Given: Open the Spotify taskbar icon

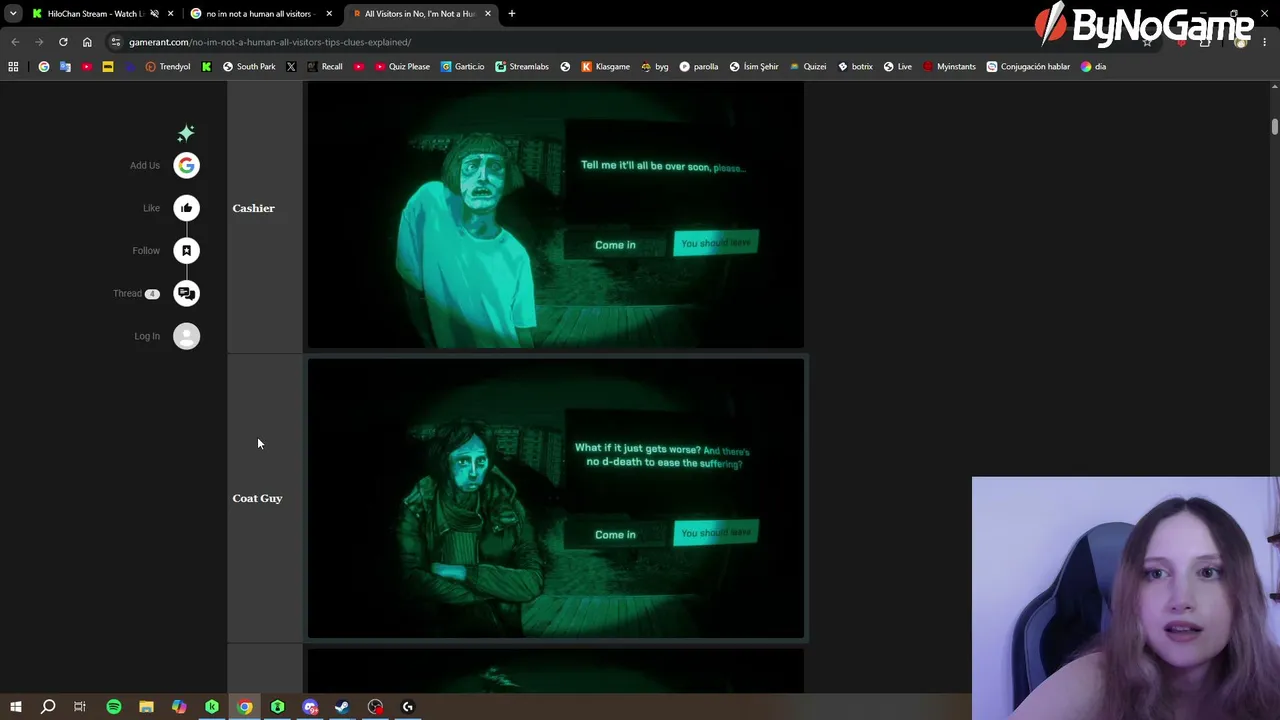Looking at the screenshot, I should pos(114,707).
